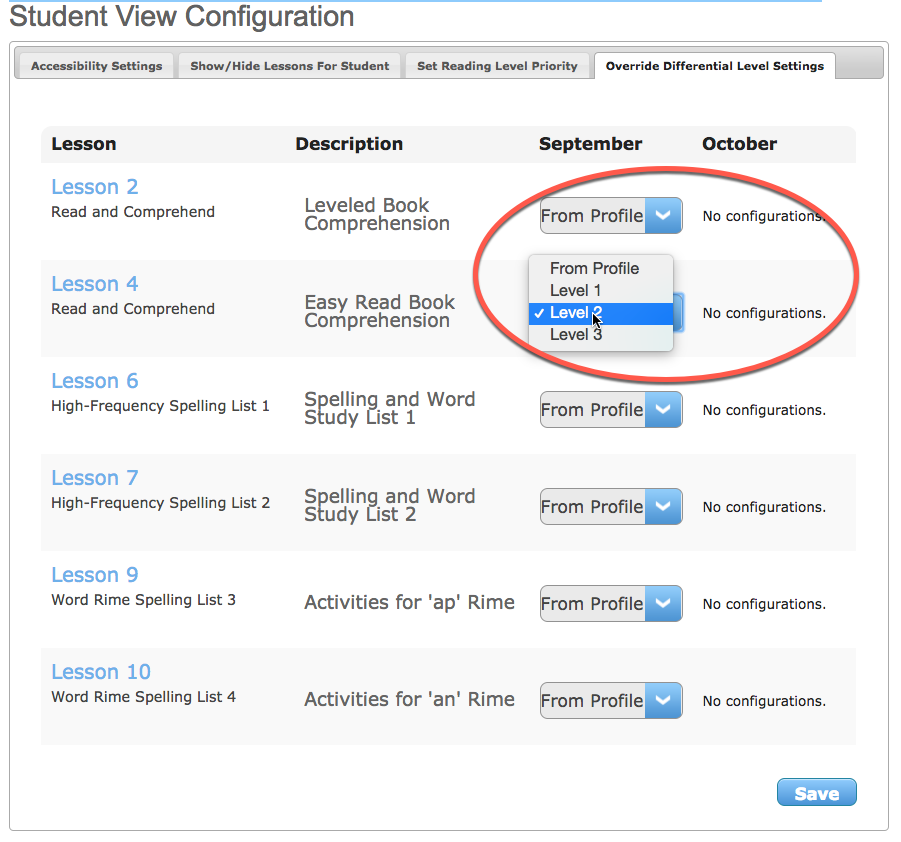Click 'High-Frequency Spelling List 2' subtitle
Image resolution: width=901 pixels, height=842 pixels.
[x=160, y=503]
